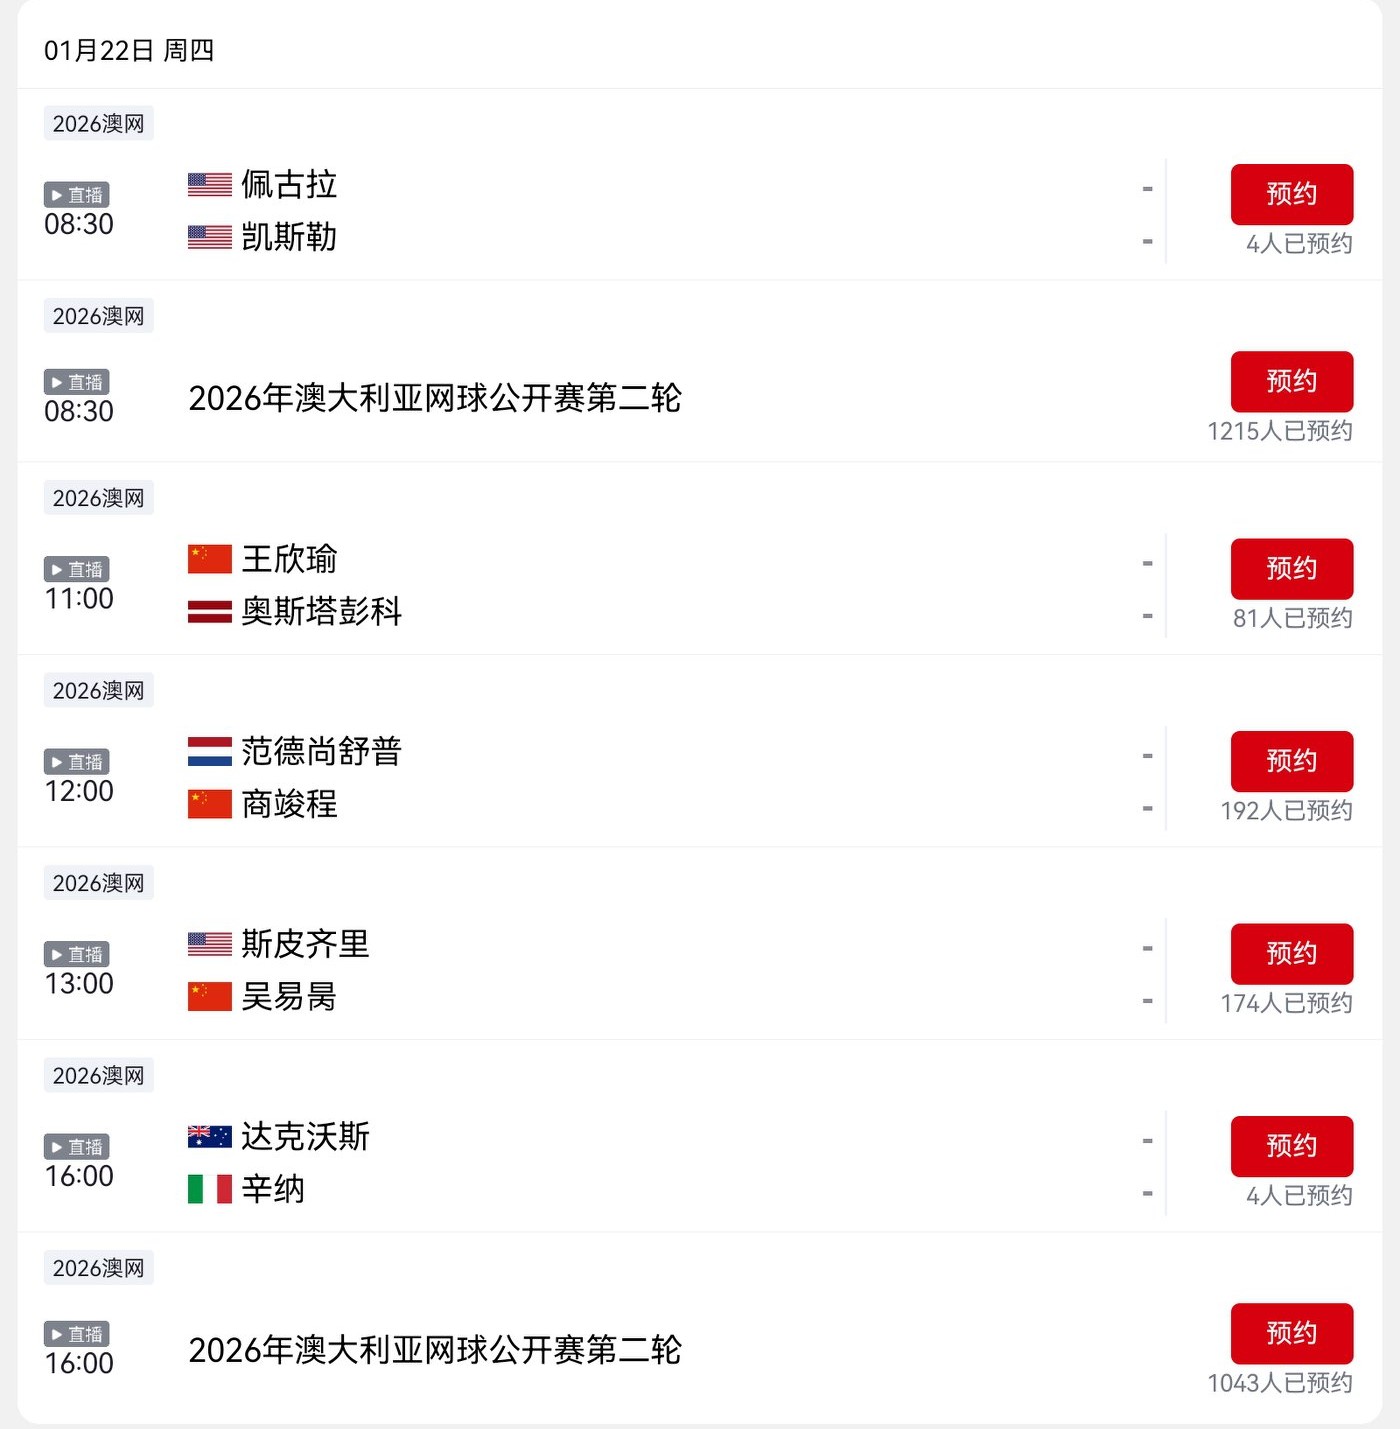Reserve the 16:00 澳大利亚网球公开赛第二轮 broadcast
Image resolution: width=1400 pixels, height=1429 pixels.
coord(1291,1333)
